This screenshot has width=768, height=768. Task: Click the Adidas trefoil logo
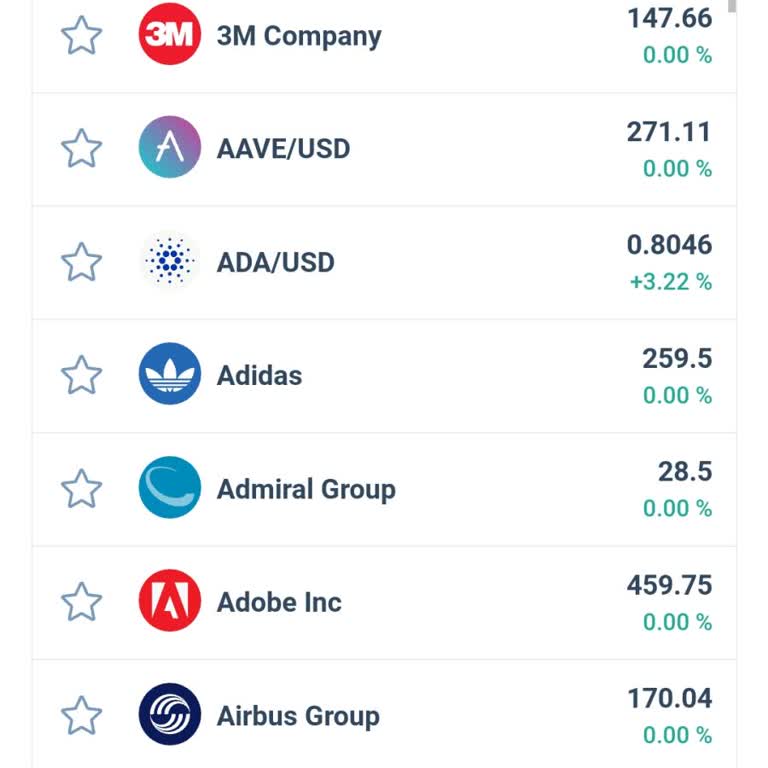point(169,375)
